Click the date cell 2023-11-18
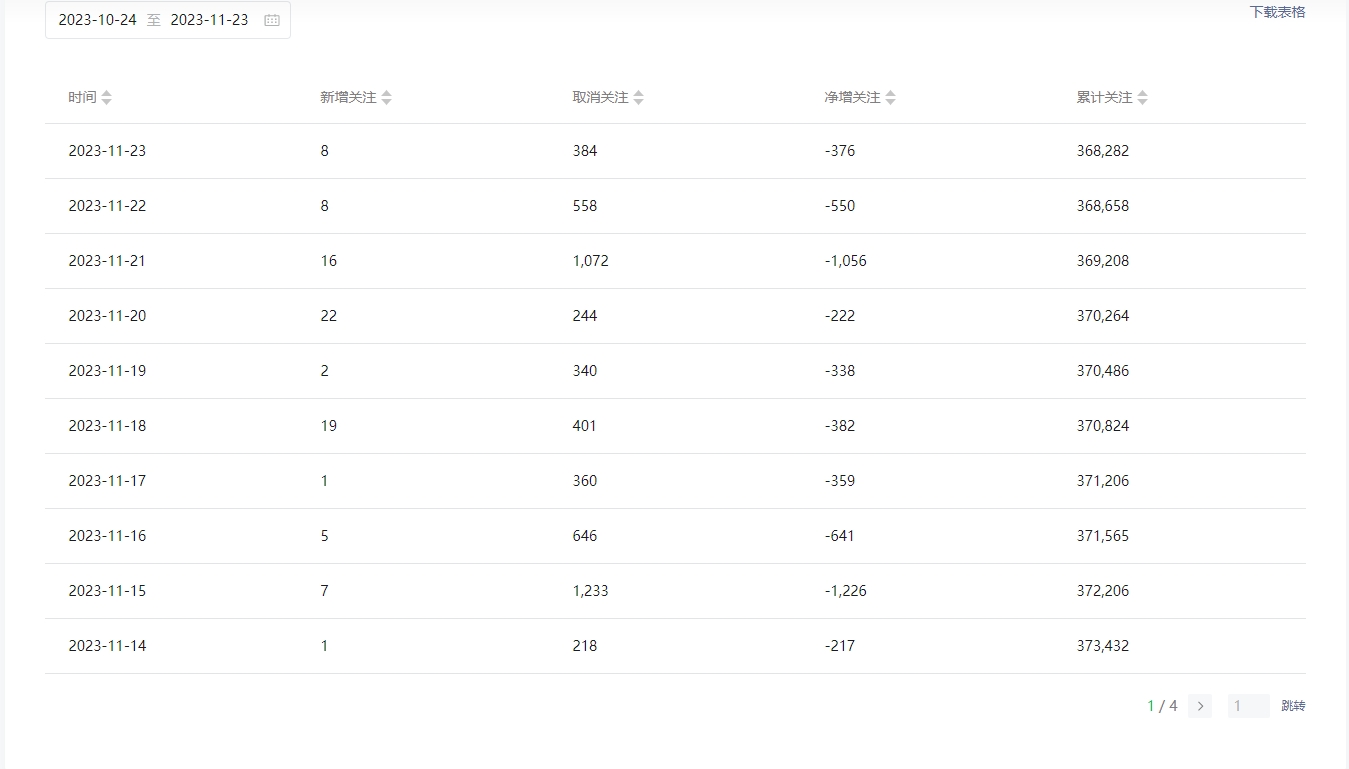1349x769 pixels. 107,426
